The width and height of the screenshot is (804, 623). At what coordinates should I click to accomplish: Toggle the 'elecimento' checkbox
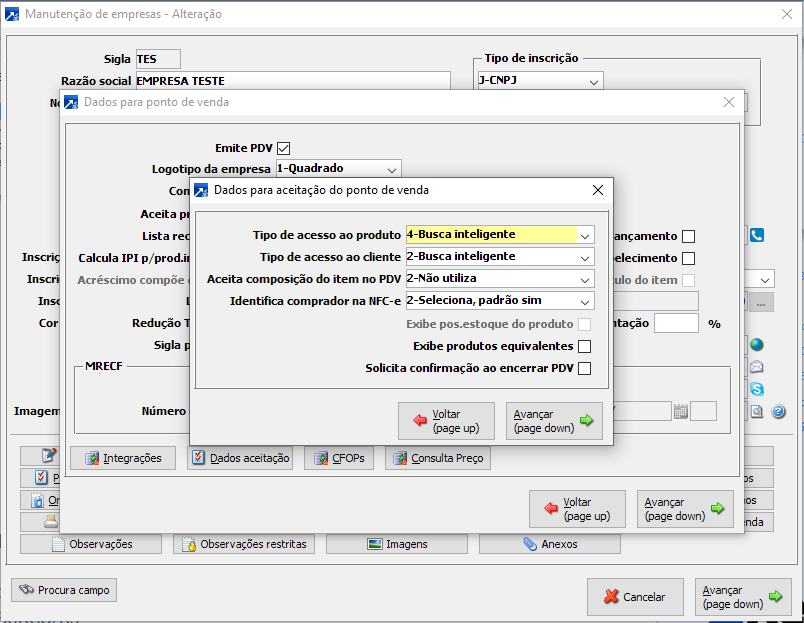689,258
